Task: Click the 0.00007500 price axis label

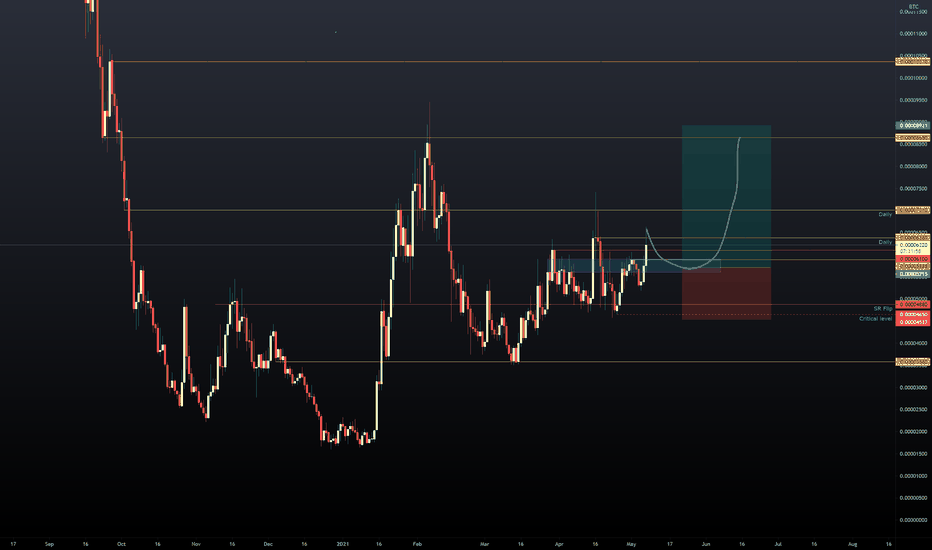Action: click(x=913, y=188)
